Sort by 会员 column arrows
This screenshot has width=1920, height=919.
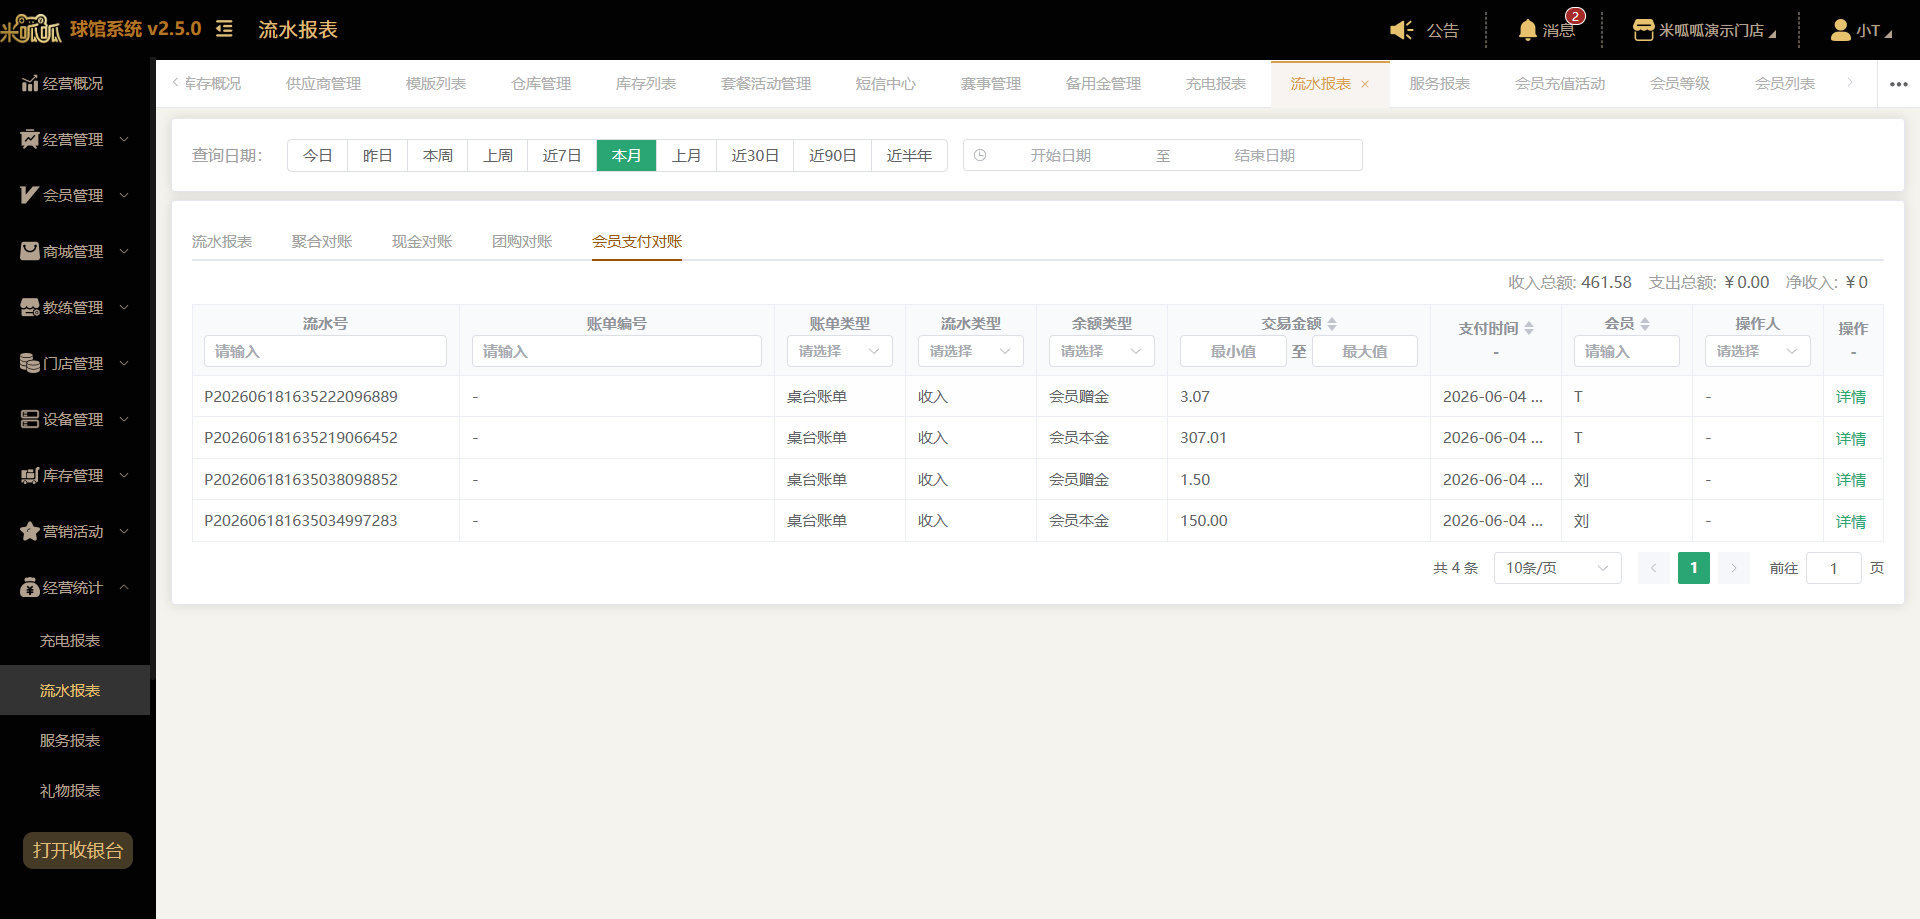pos(1645,324)
